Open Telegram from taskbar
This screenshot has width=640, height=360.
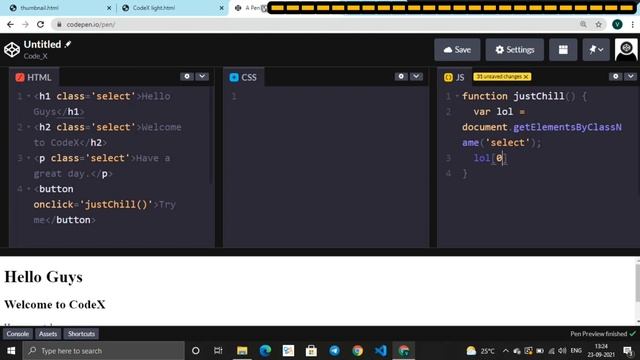[334, 351]
